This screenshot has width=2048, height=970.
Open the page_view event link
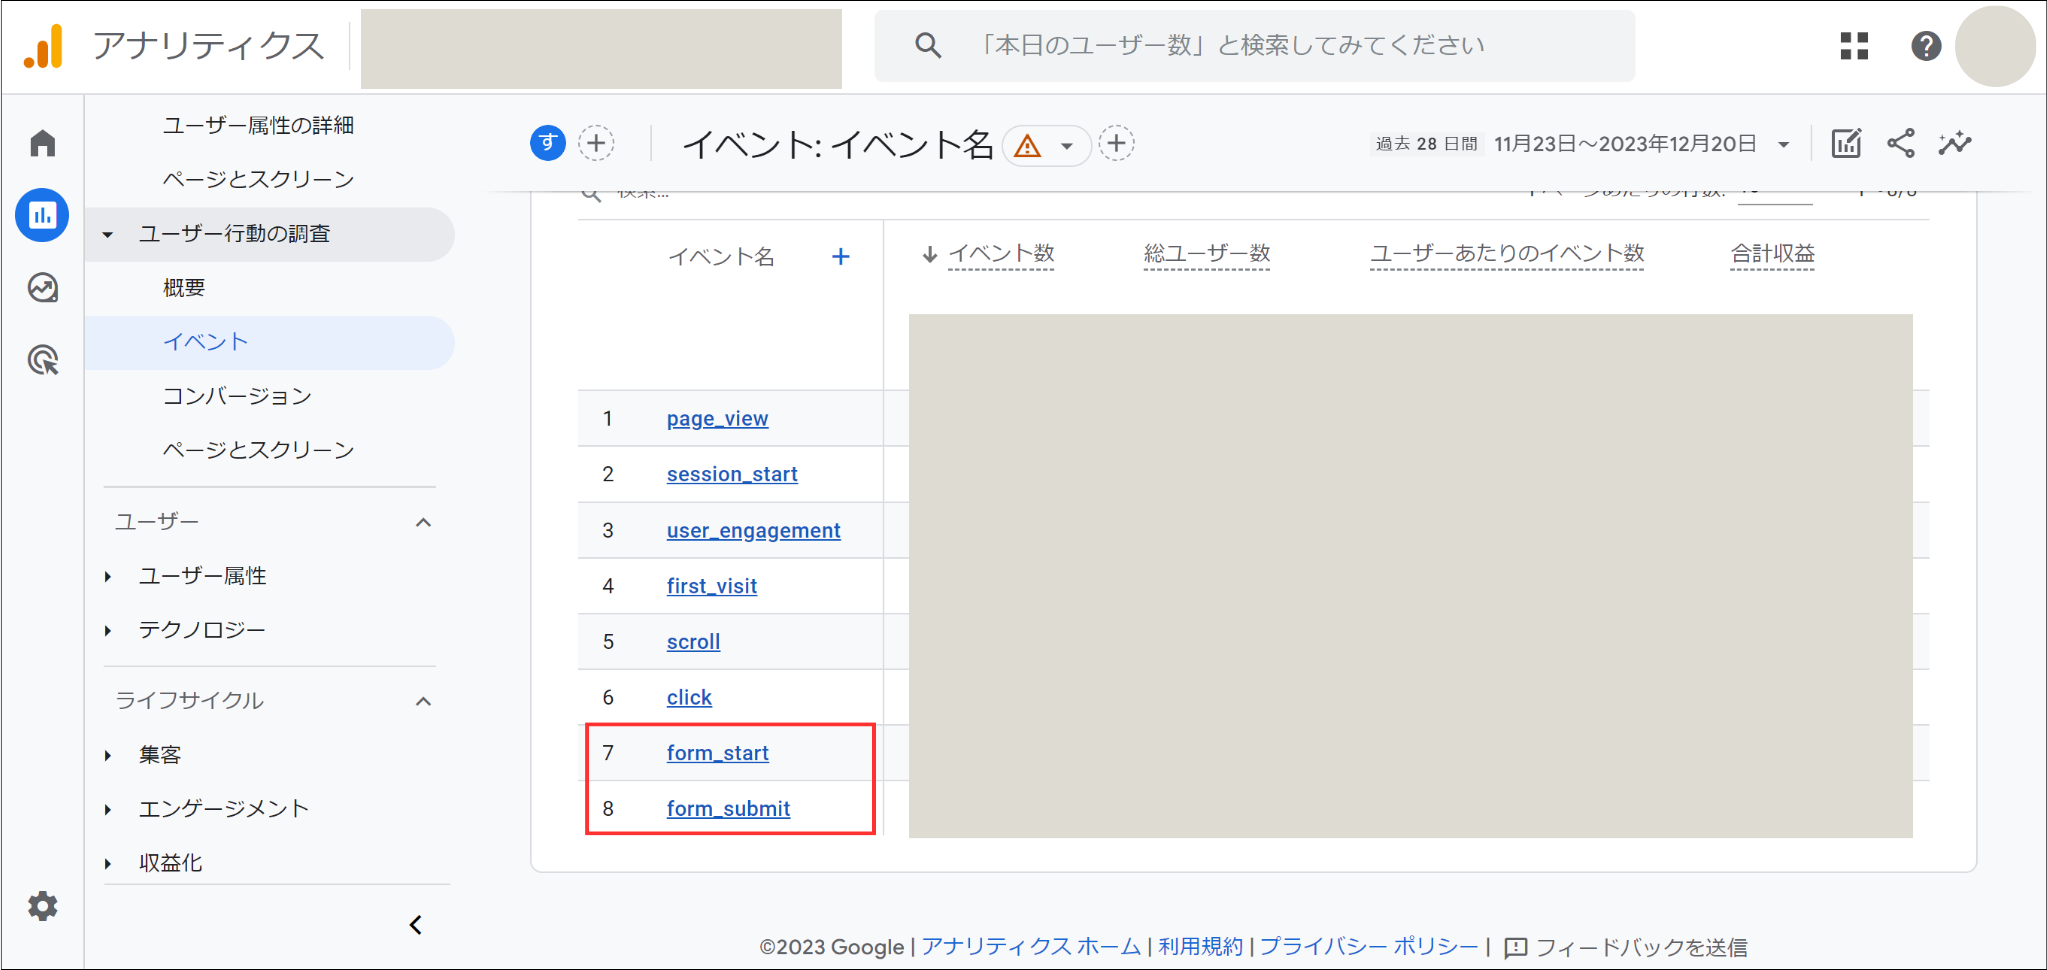717,419
